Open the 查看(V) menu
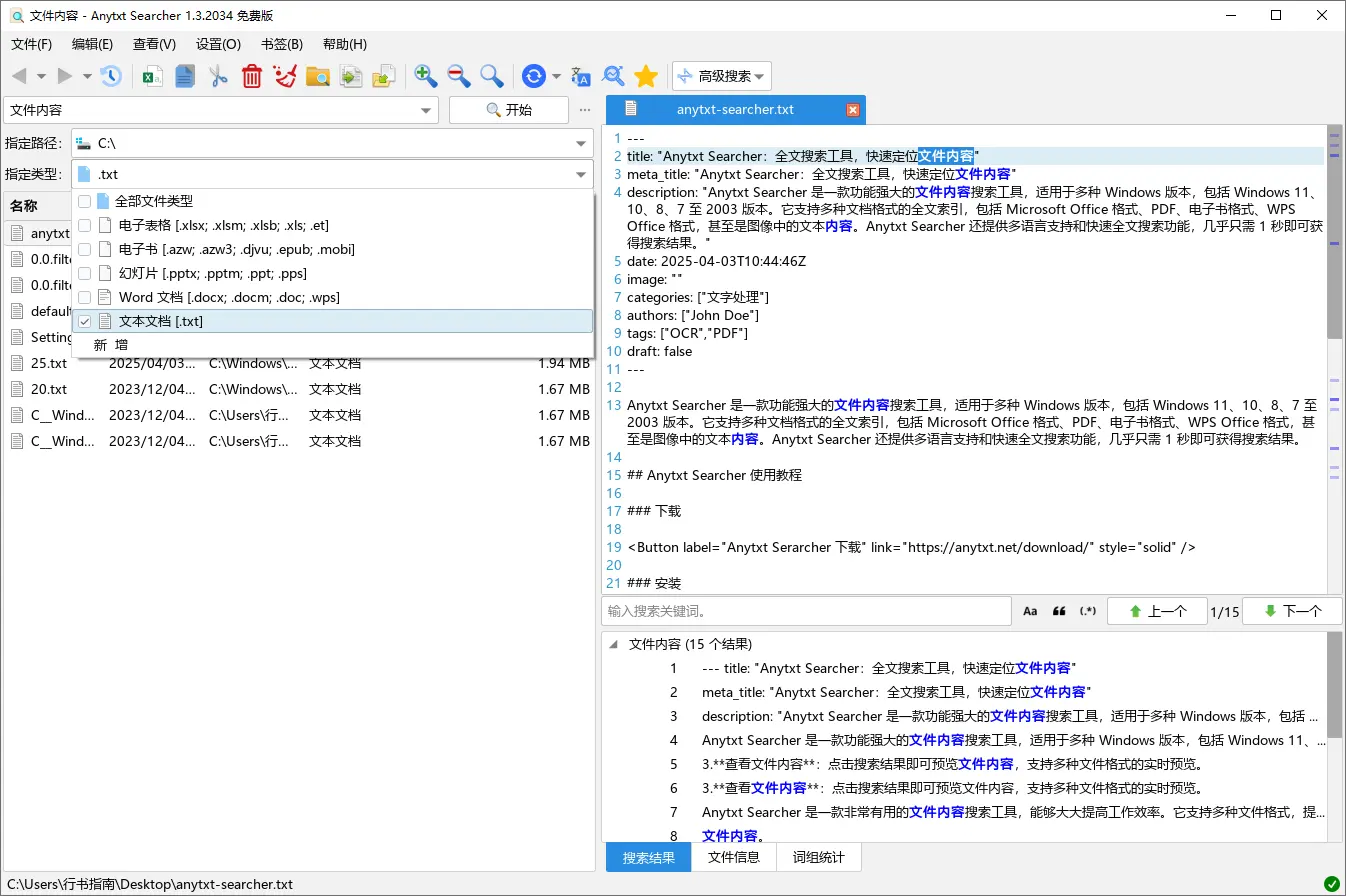Image resolution: width=1346 pixels, height=896 pixels. click(154, 44)
